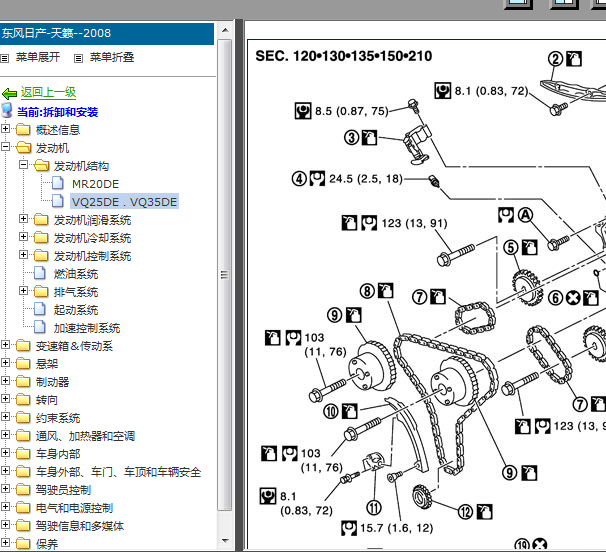
Task: Select the 保养 tree item
Action: (47, 544)
